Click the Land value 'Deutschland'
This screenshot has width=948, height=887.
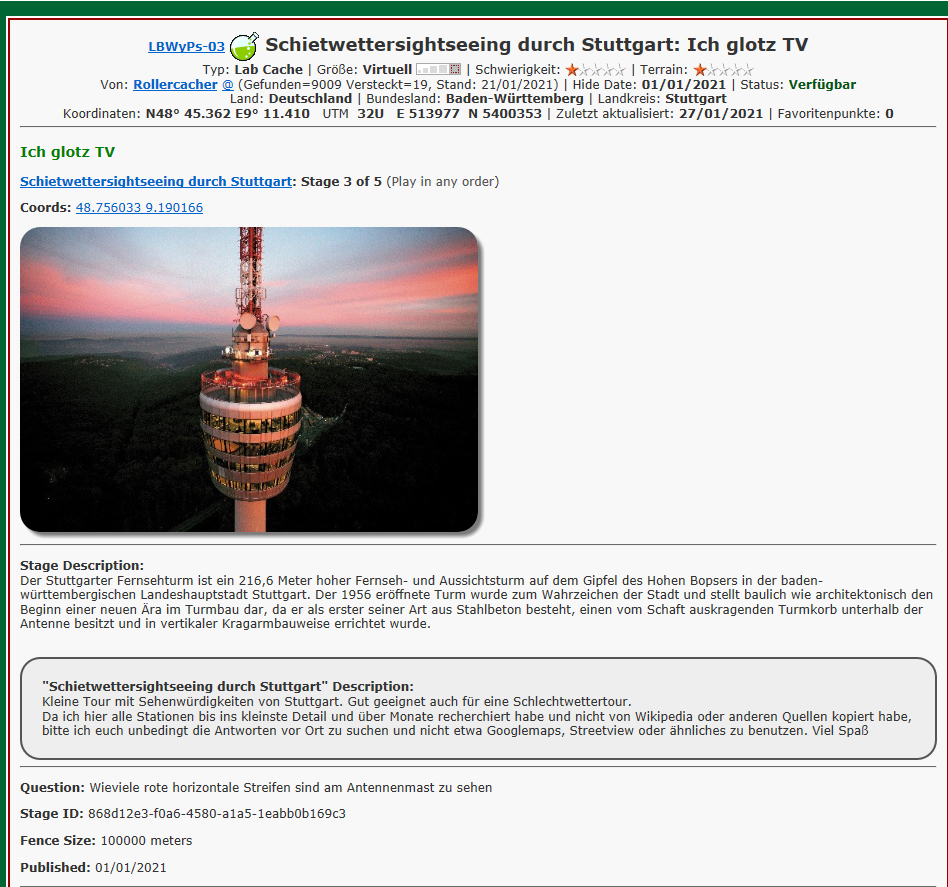(x=310, y=99)
